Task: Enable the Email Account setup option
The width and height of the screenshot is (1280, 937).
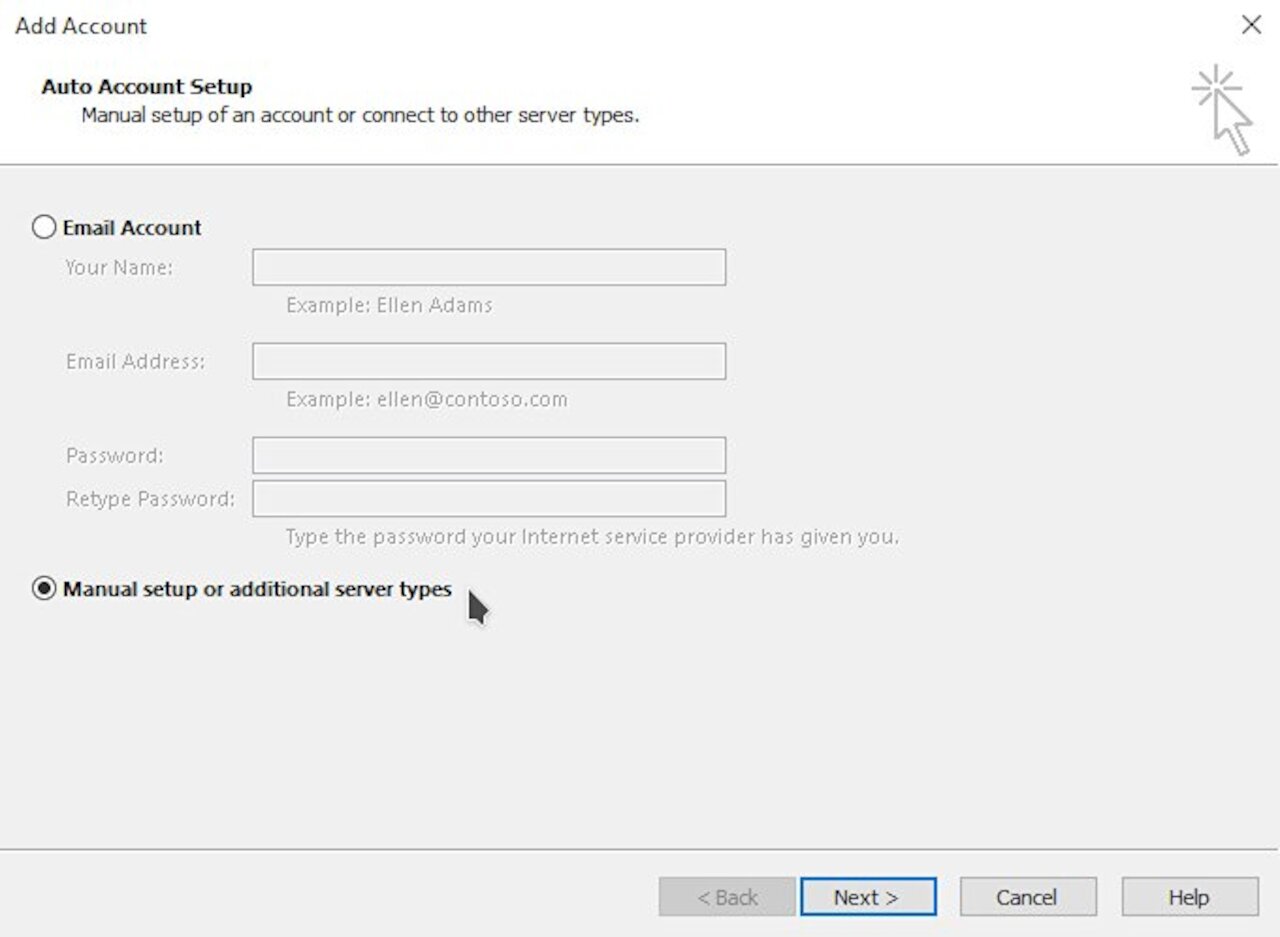Action: (44, 227)
